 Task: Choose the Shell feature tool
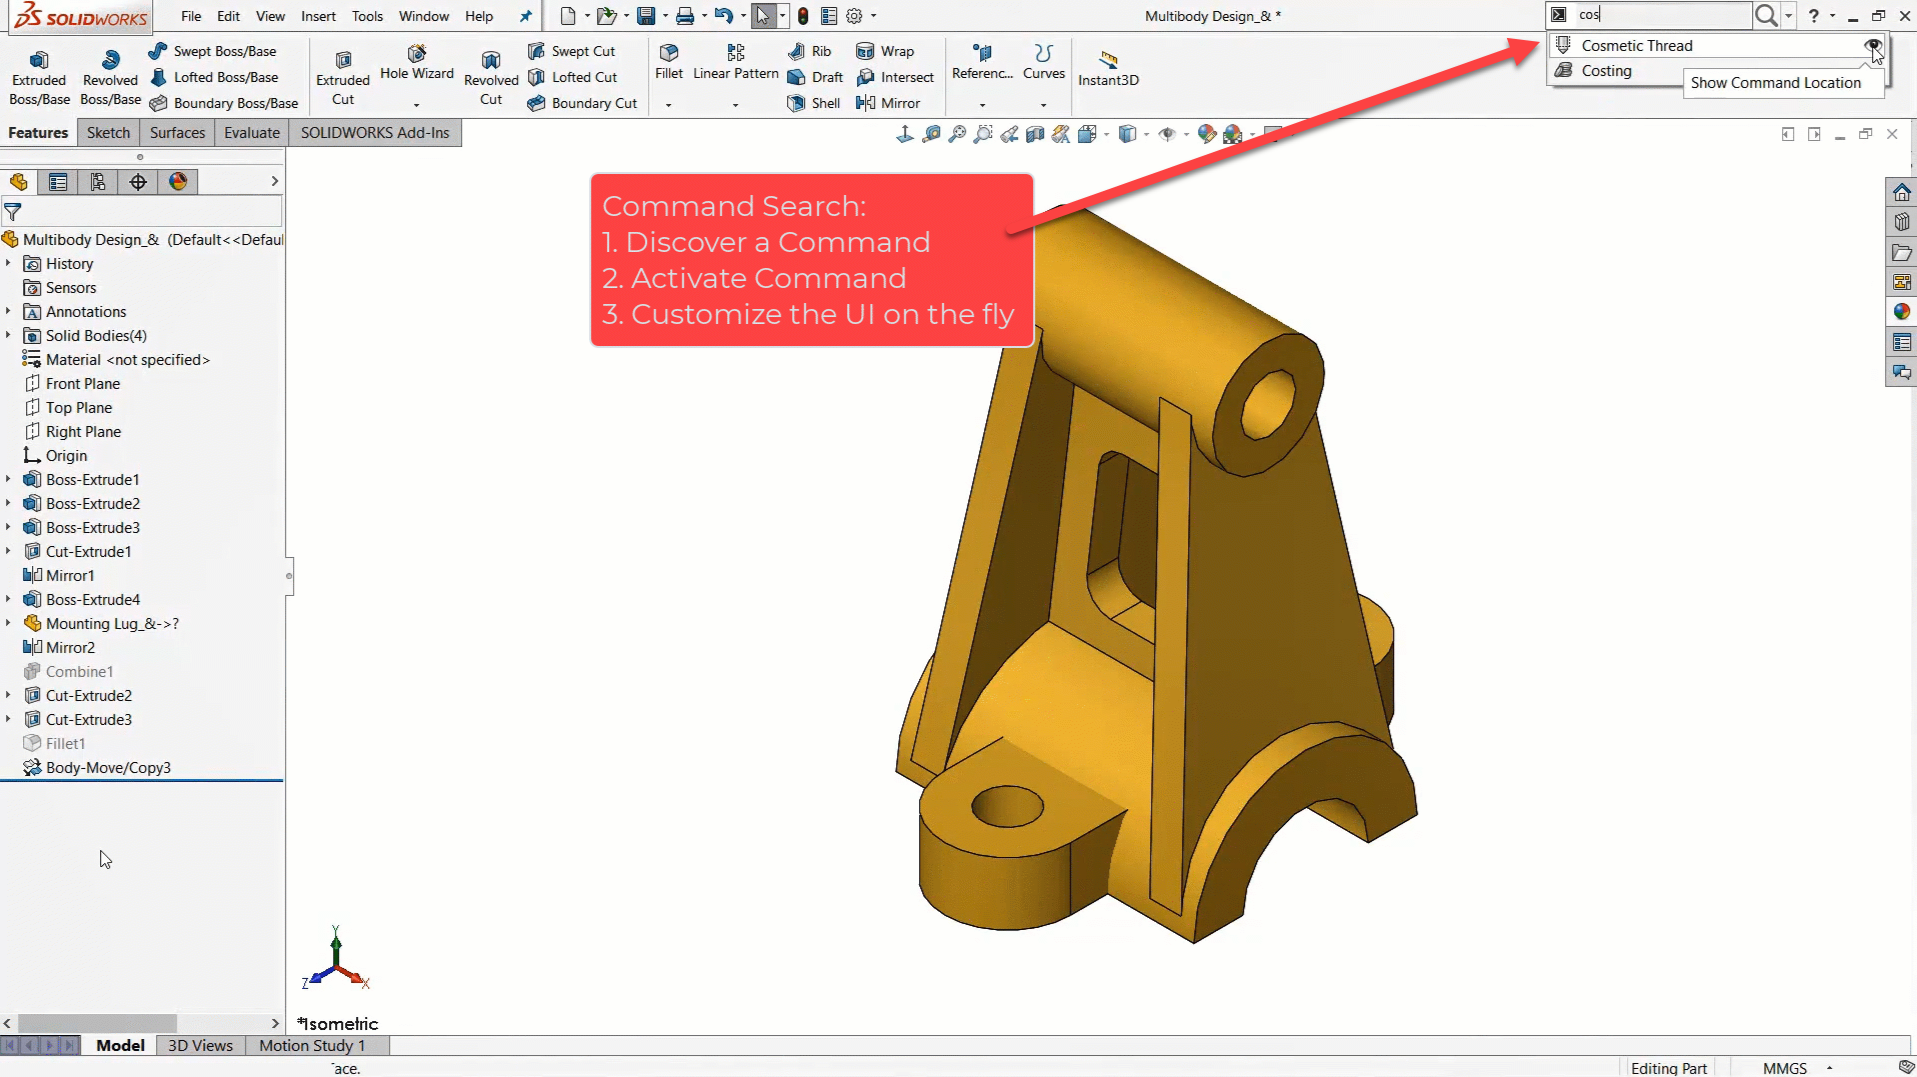[x=814, y=103]
